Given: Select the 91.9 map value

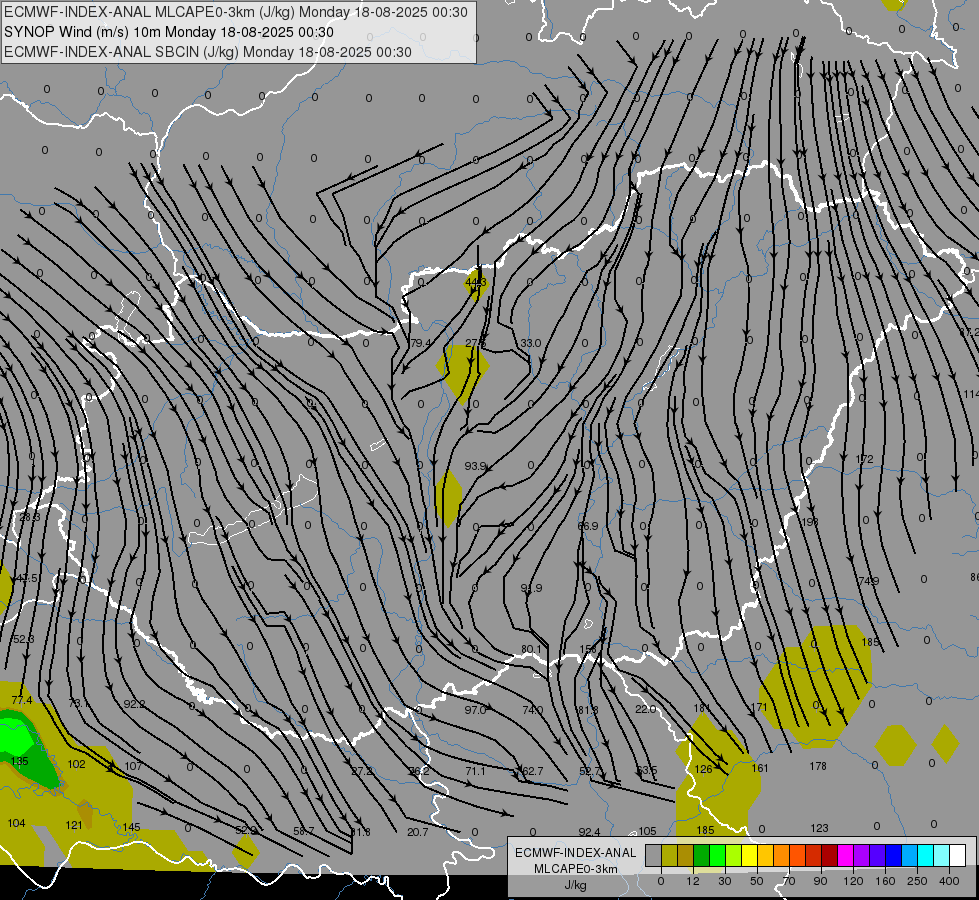Looking at the screenshot, I should tap(531, 588).
